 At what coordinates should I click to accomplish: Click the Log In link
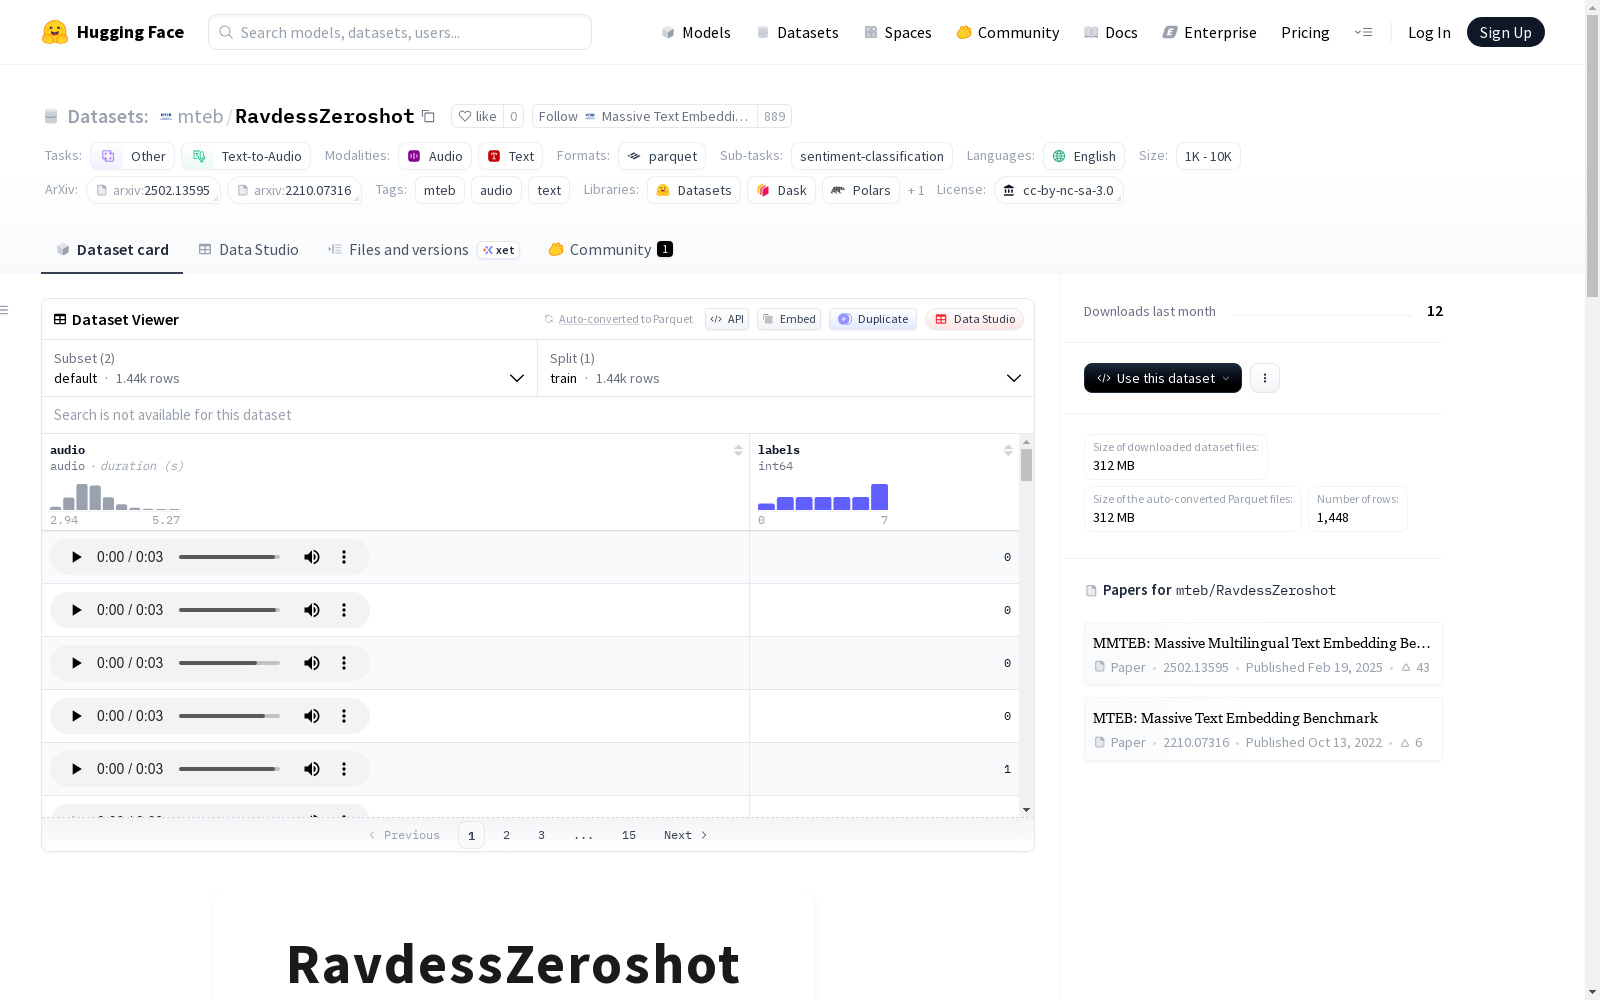point(1429,32)
